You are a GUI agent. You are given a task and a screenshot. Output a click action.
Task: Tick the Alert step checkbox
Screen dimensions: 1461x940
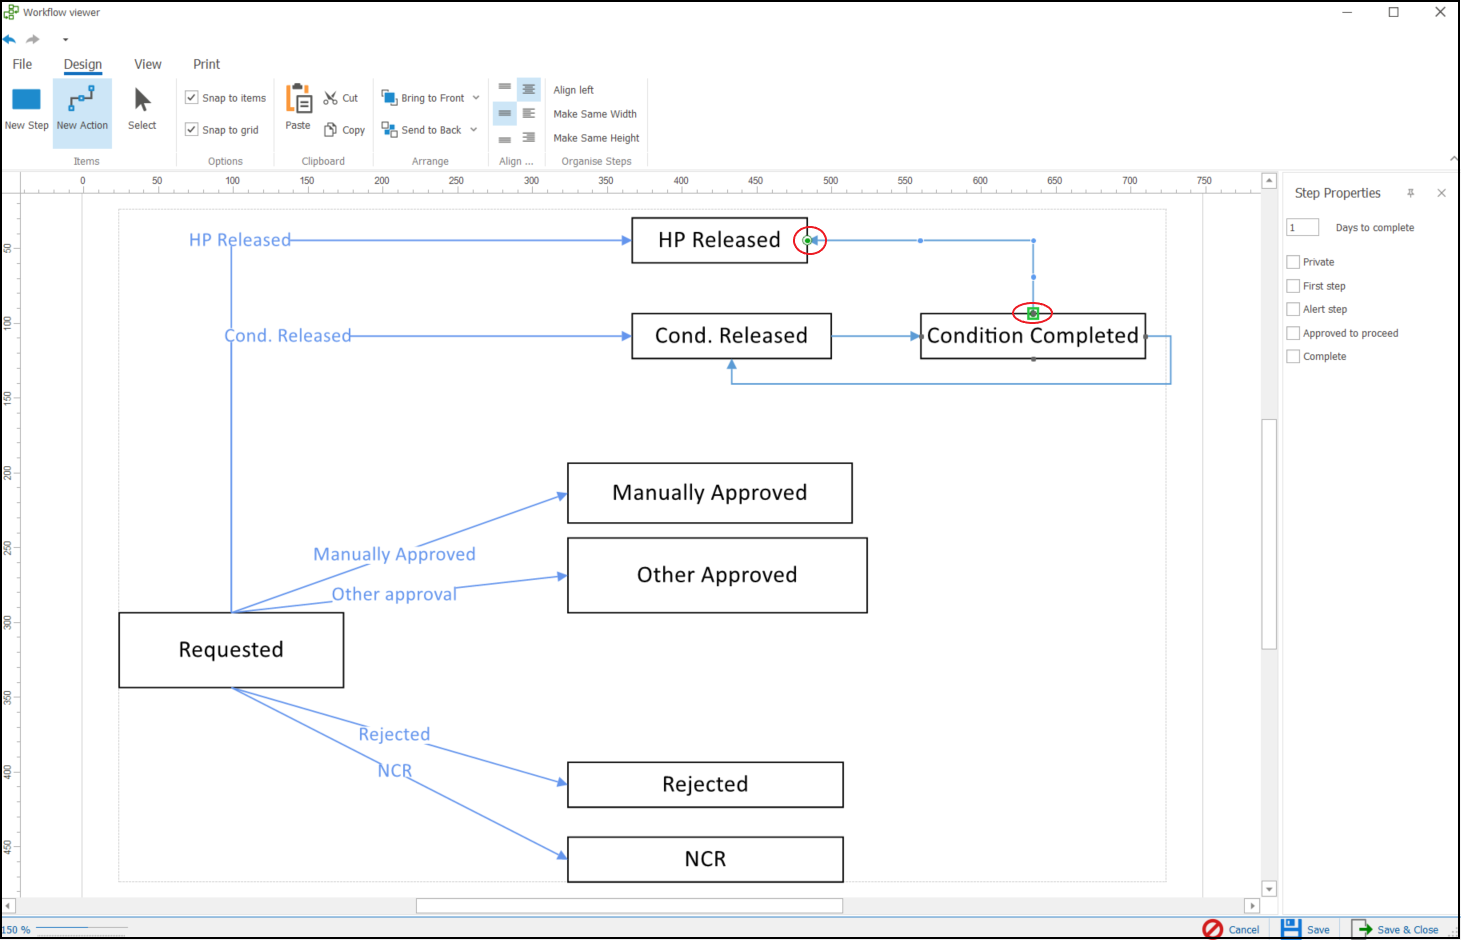1293,309
